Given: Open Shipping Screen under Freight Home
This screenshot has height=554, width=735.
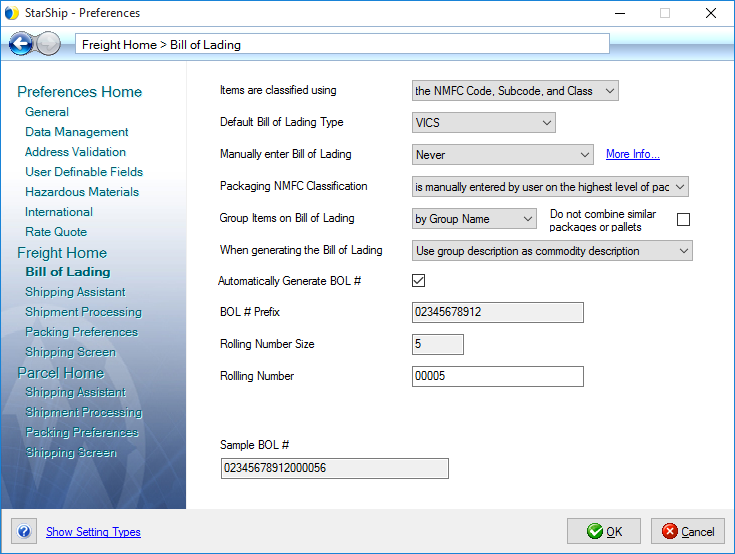Looking at the screenshot, I should pyautogui.click(x=70, y=352).
